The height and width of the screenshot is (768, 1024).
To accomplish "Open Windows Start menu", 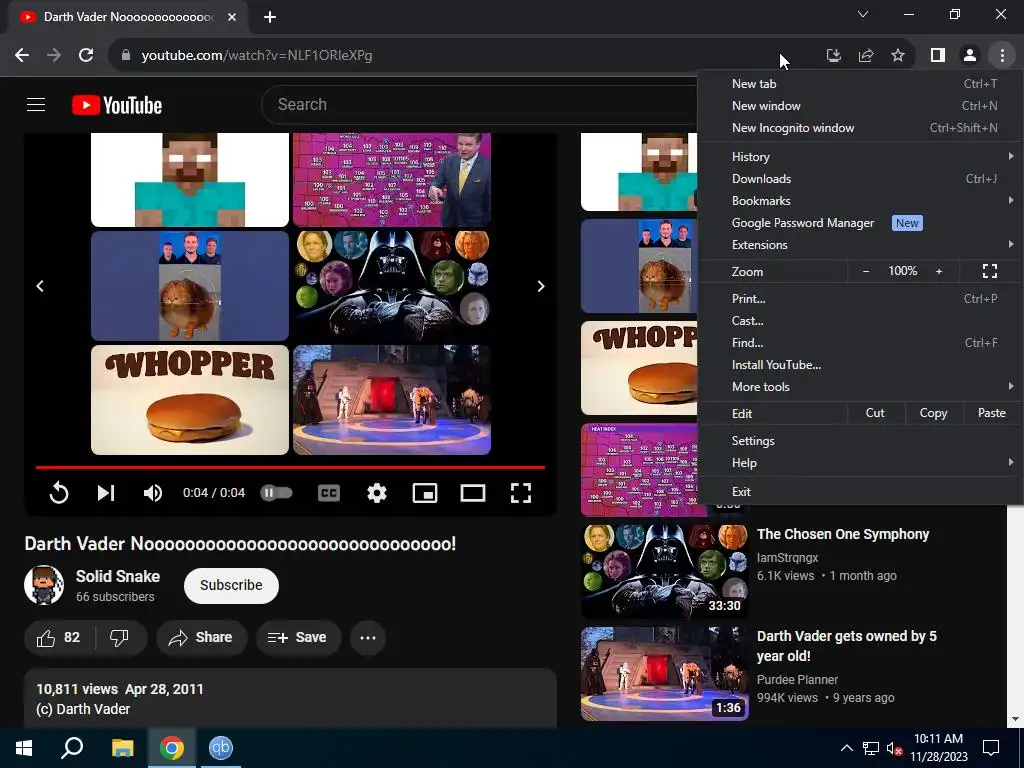I will [24, 748].
